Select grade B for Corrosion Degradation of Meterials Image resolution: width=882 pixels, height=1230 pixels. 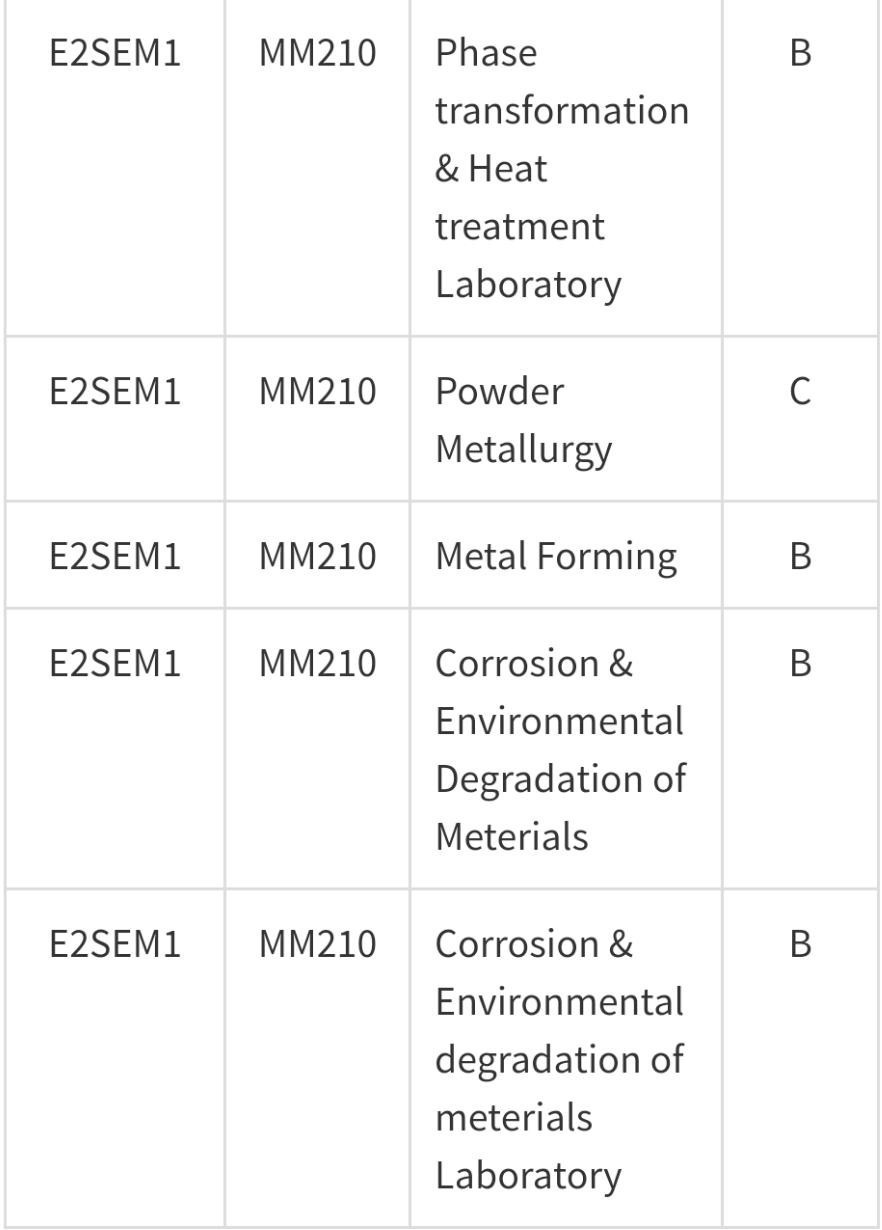click(x=800, y=663)
